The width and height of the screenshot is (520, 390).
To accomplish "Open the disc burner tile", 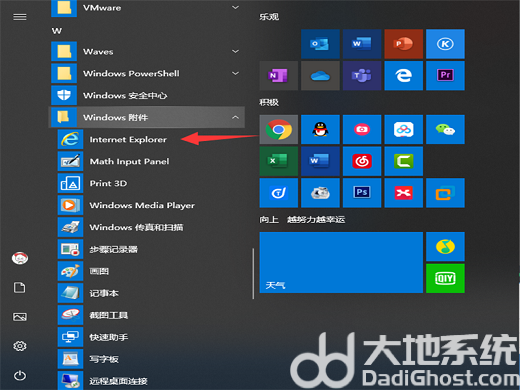I will point(320,193).
